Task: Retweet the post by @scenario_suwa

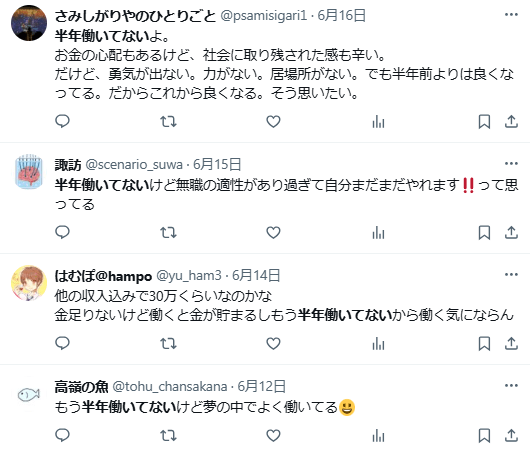Action: (x=168, y=233)
